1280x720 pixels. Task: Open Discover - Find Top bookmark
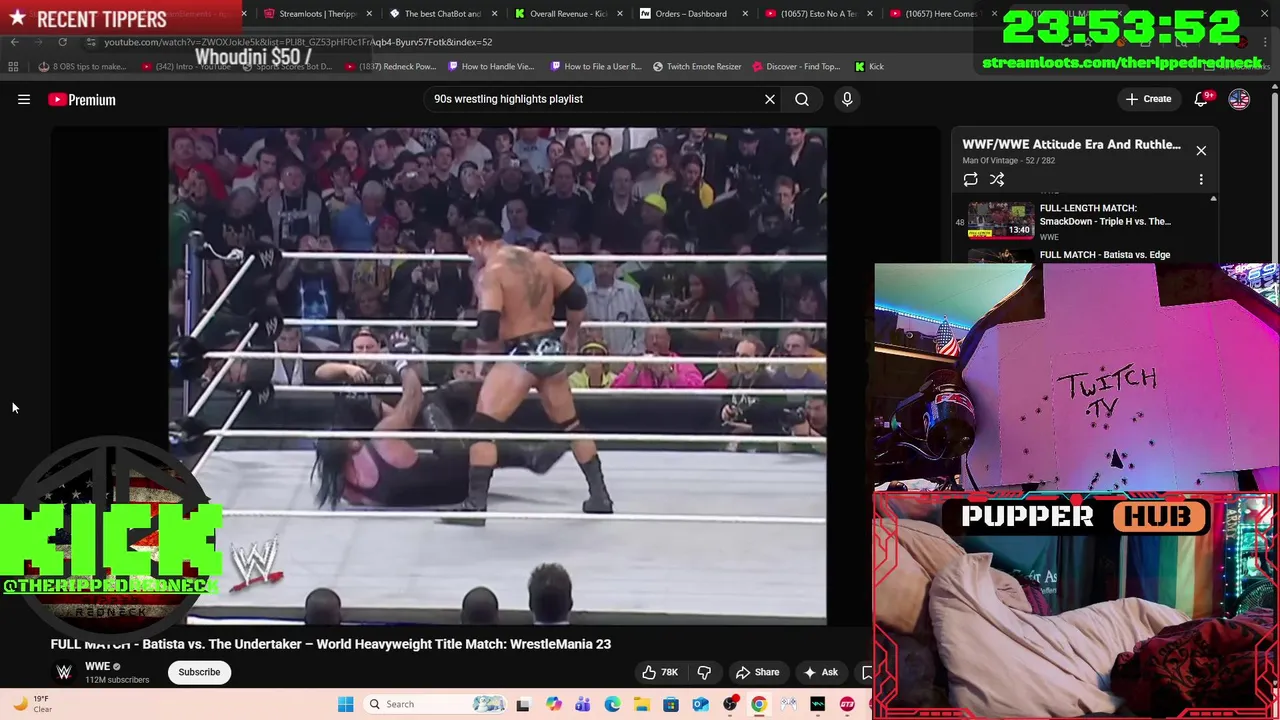click(796, 66)
